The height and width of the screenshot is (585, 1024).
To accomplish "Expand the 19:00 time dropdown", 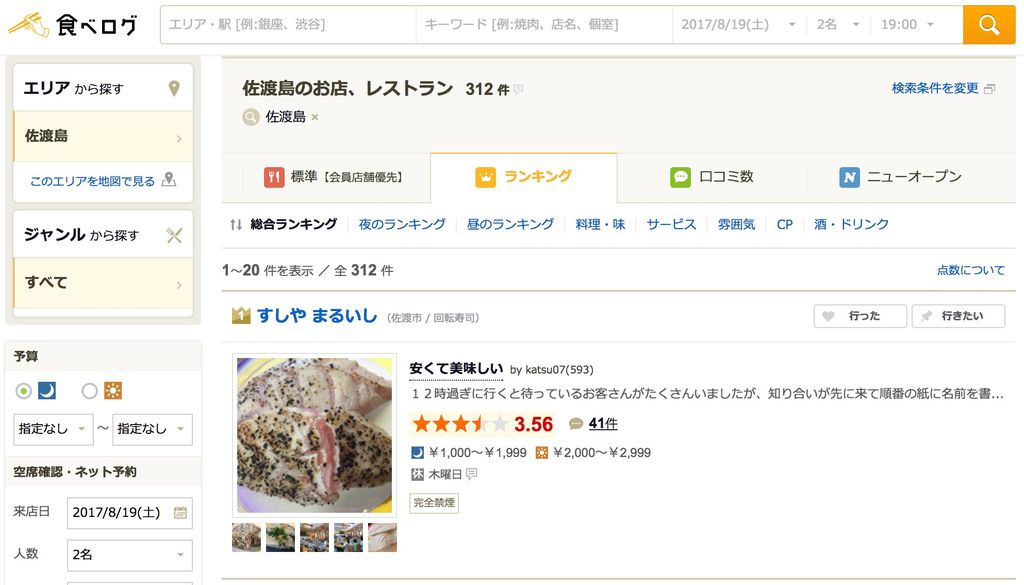I will pyautogui.click(x=908, y=25).
